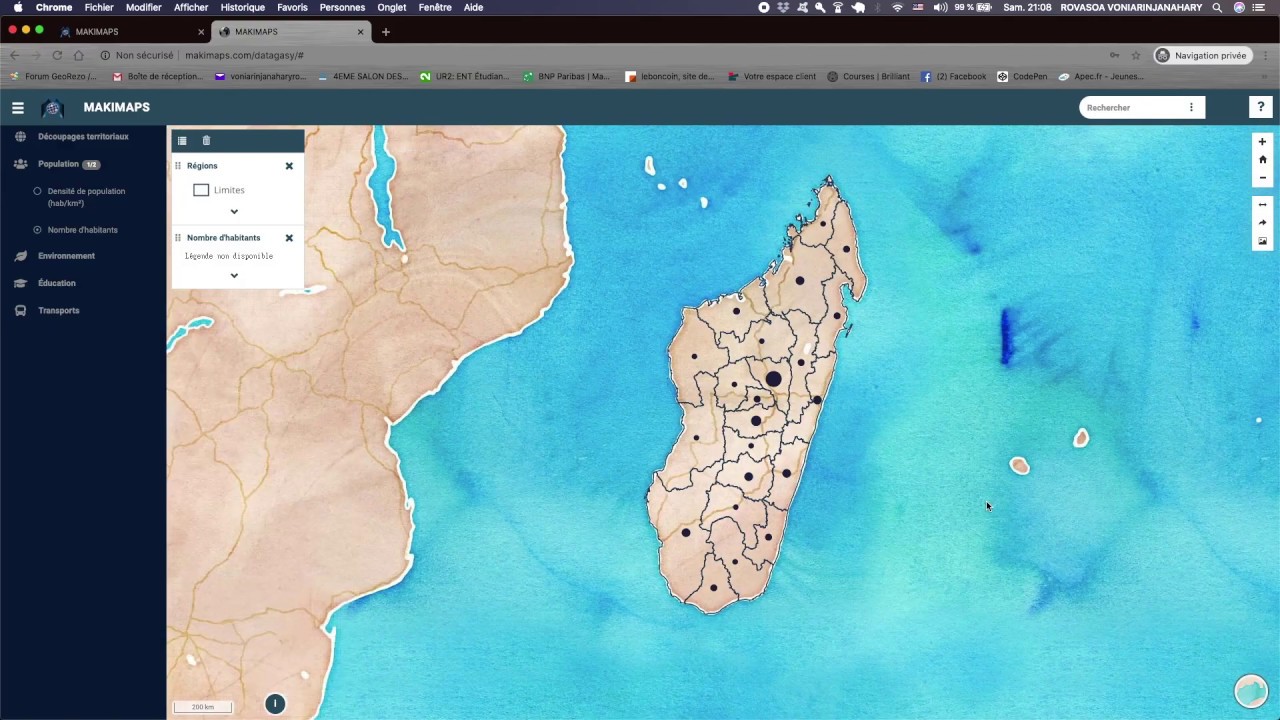Image resolution: width=1280 pixels, height=720 pixels.
Task: Open help via question mark button
Action: tap(1260, 107)
